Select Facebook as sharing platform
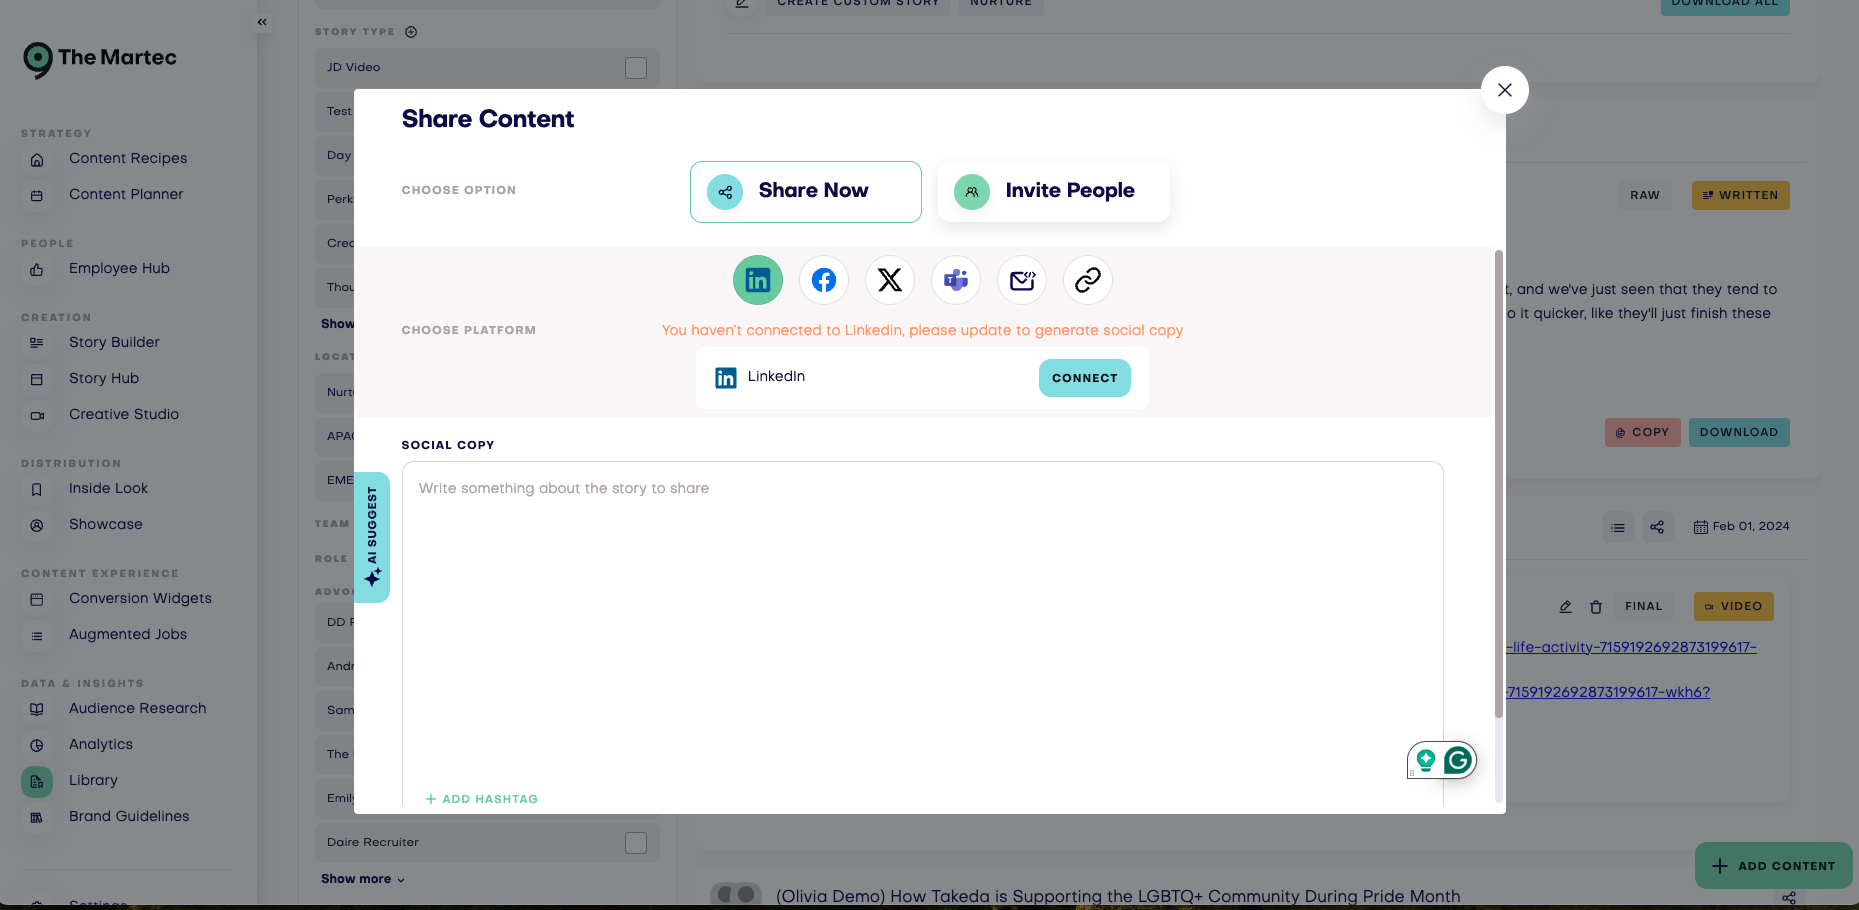 tap(824, 280)
